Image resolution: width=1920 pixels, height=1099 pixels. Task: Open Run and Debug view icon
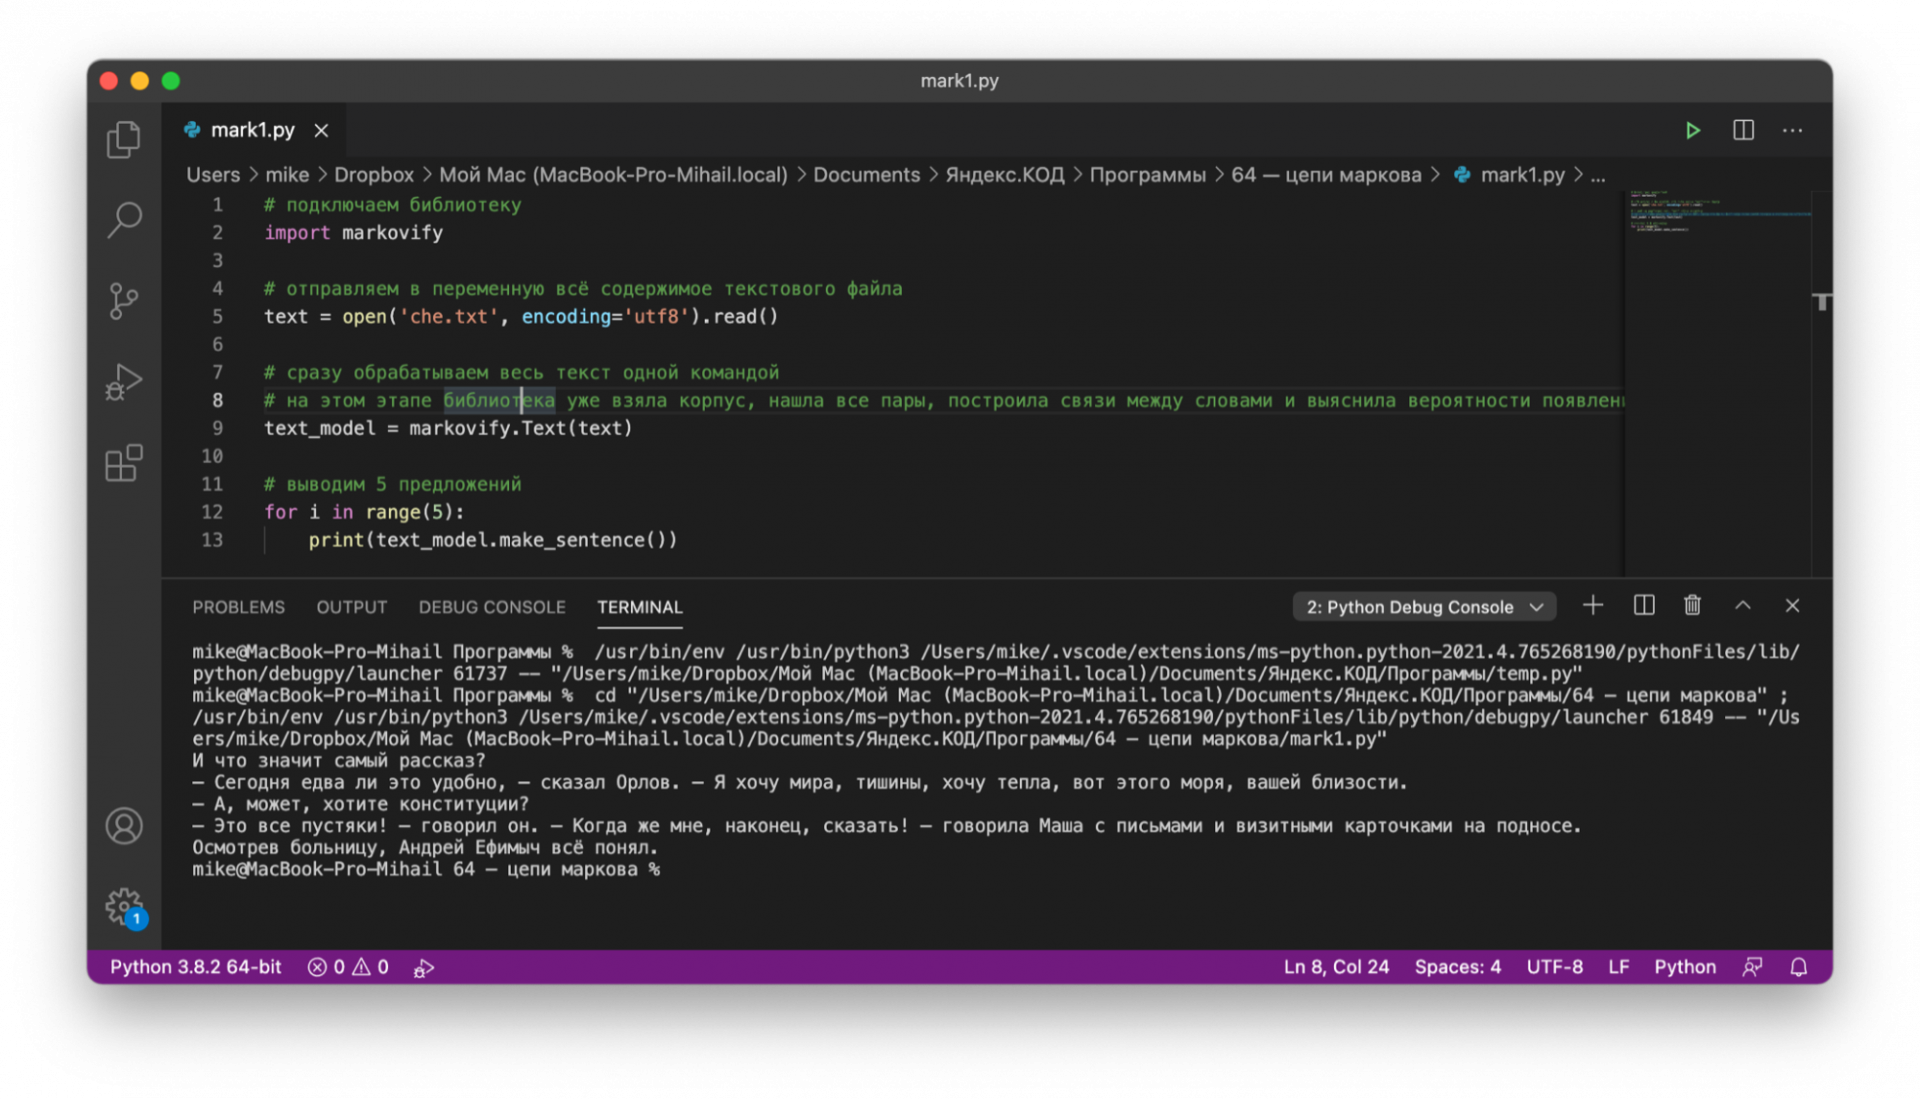(x=124, y=381)
